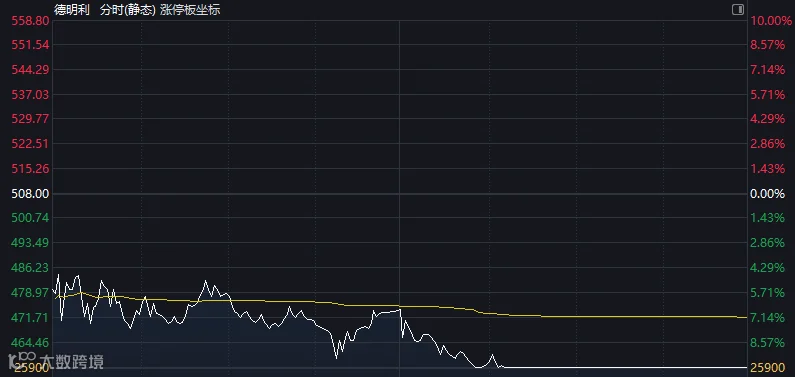Click the 8.57% red percentage label
This screenshot has width=795, height=377.
coord(768,45)
